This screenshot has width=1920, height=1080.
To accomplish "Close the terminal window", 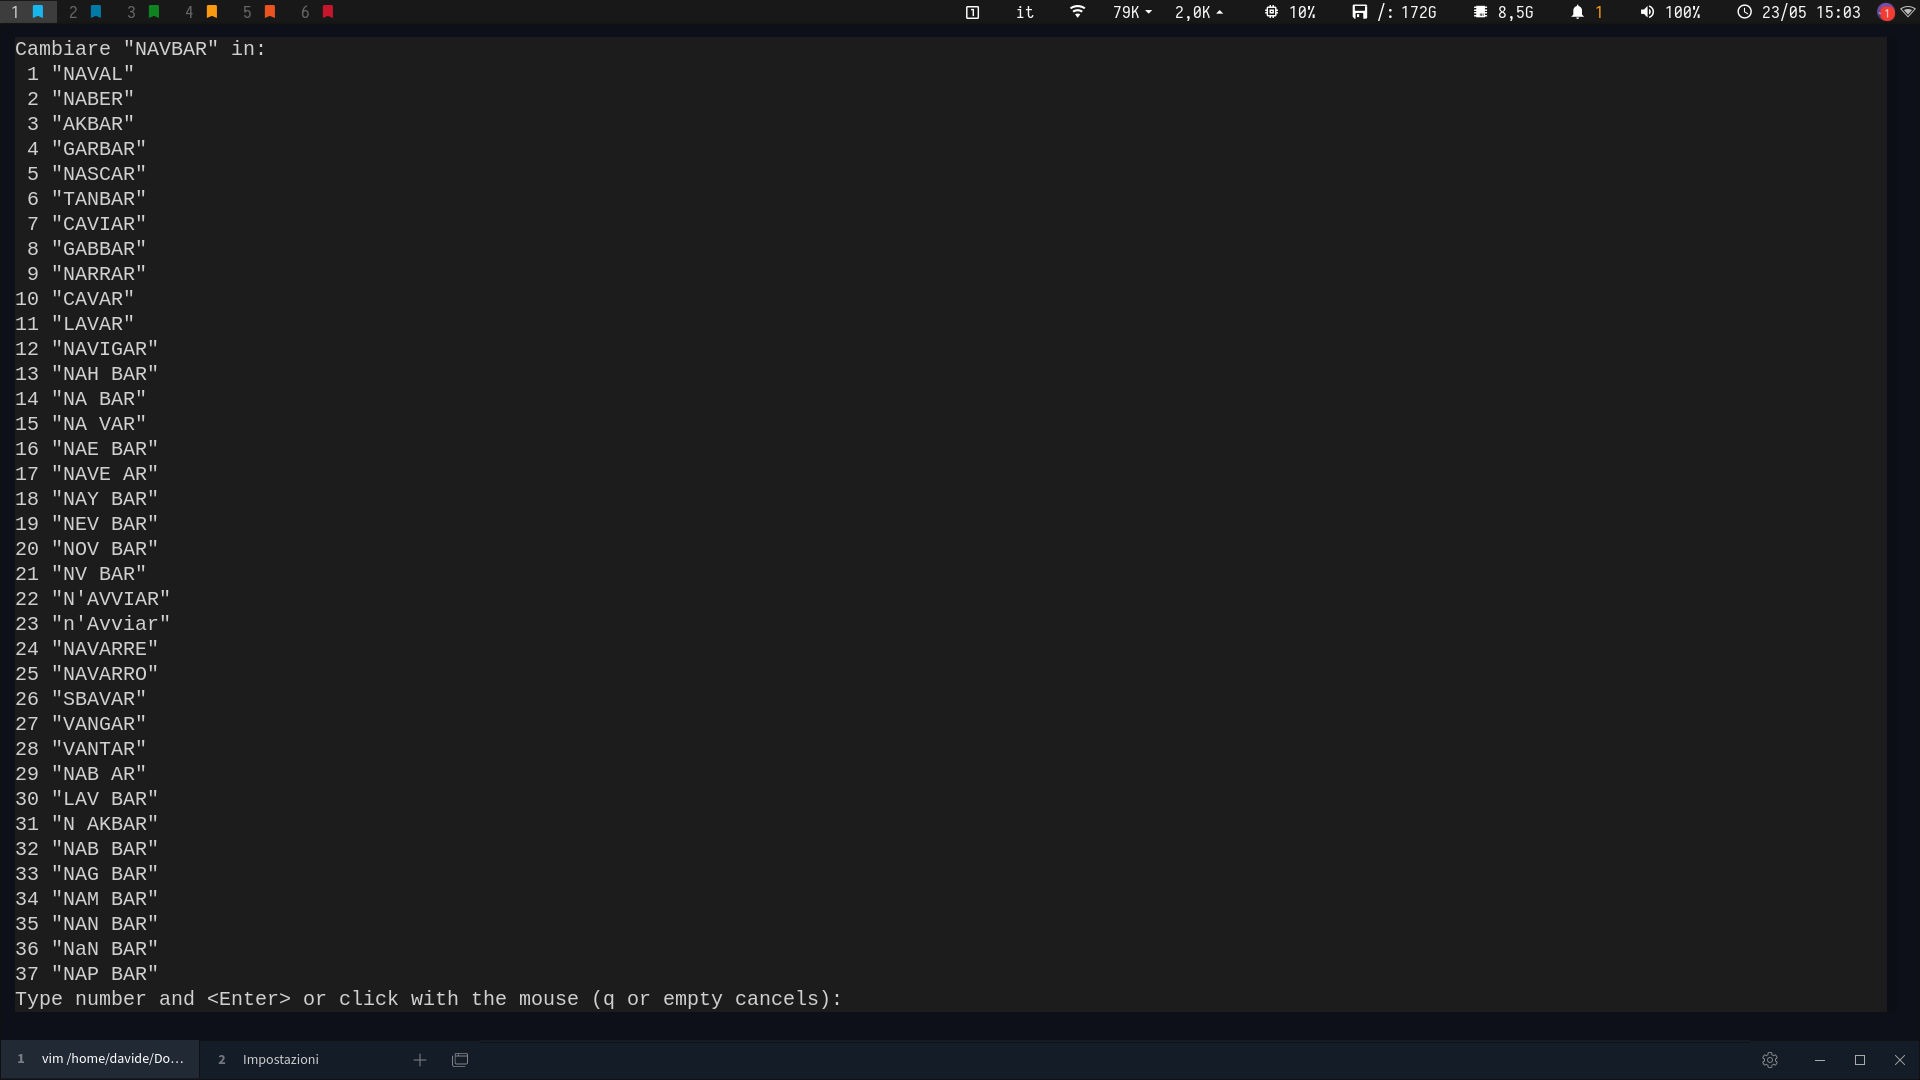I will pos(1900,1060).
